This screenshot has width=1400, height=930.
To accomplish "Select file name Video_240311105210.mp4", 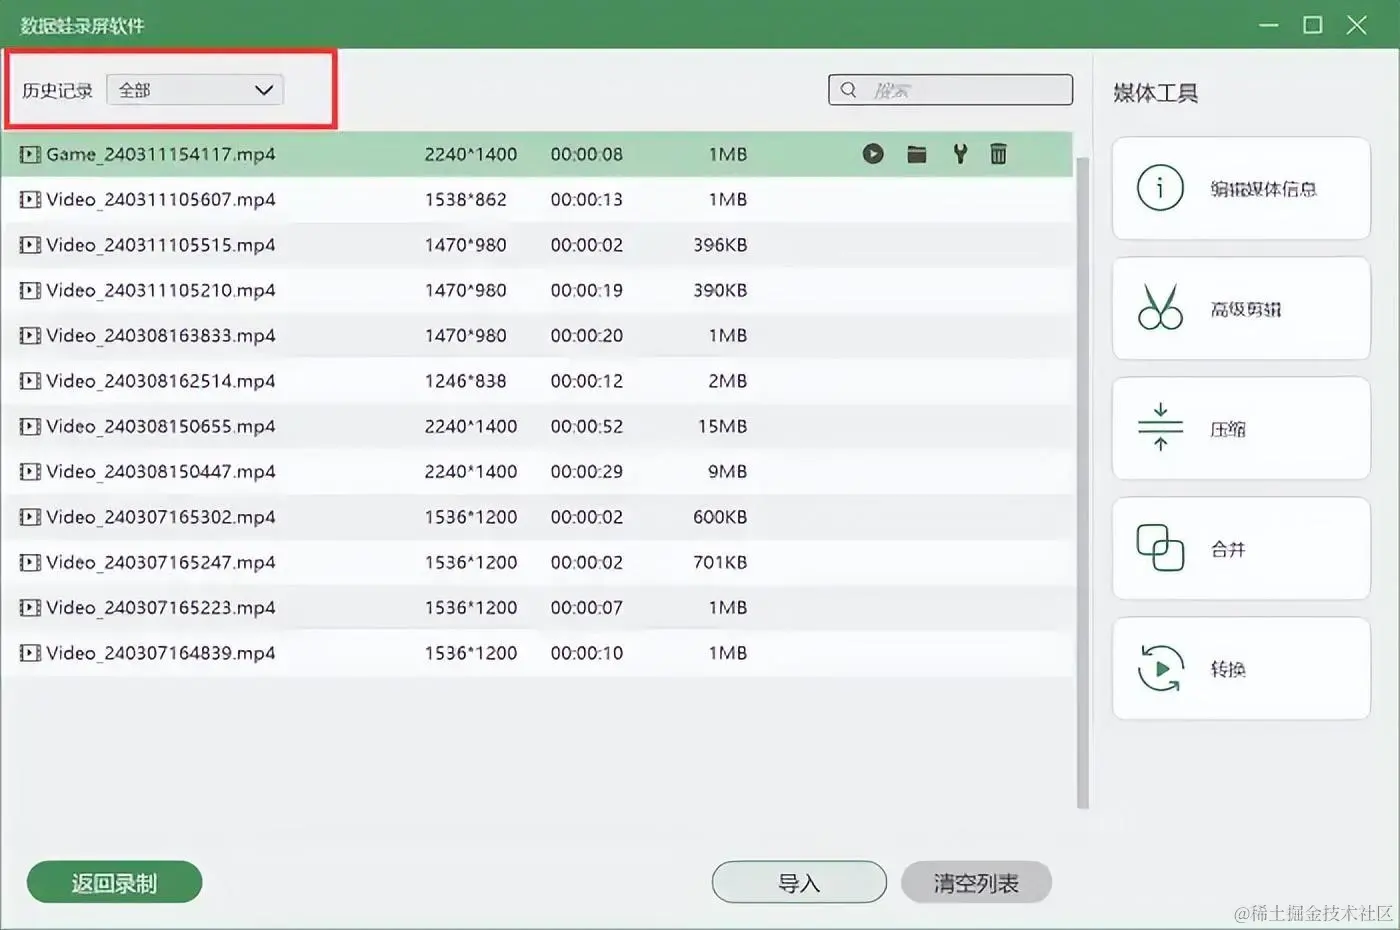I will pyautogui.click(x=161, y=291).
